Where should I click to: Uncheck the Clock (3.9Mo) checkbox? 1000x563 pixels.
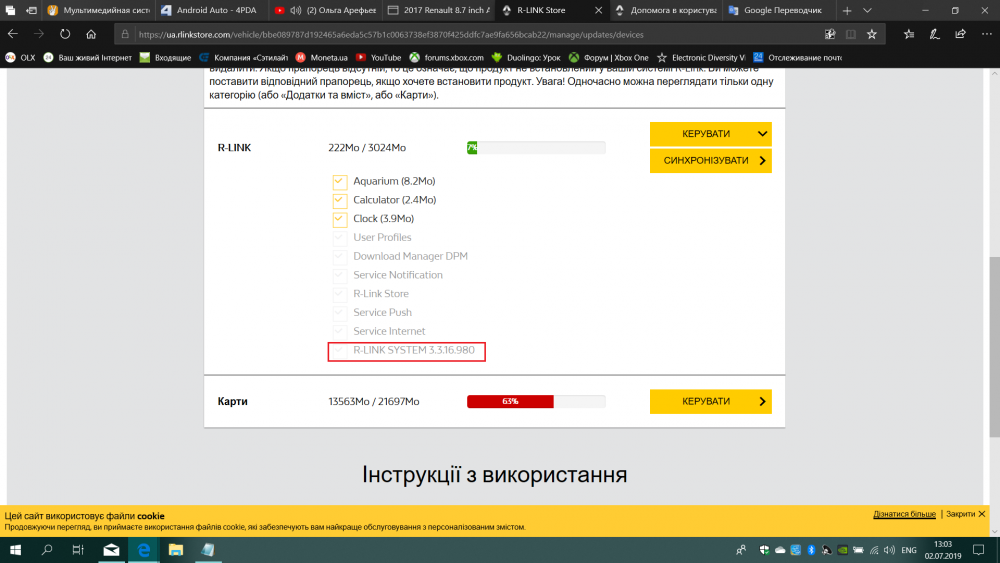tap(340, 219)
